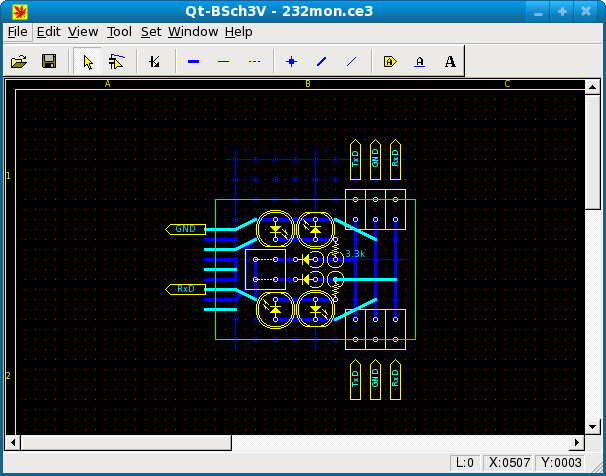Click the vertical scrollbar down arrow
This screenshot has width=606, height=476.
(592, 424)
